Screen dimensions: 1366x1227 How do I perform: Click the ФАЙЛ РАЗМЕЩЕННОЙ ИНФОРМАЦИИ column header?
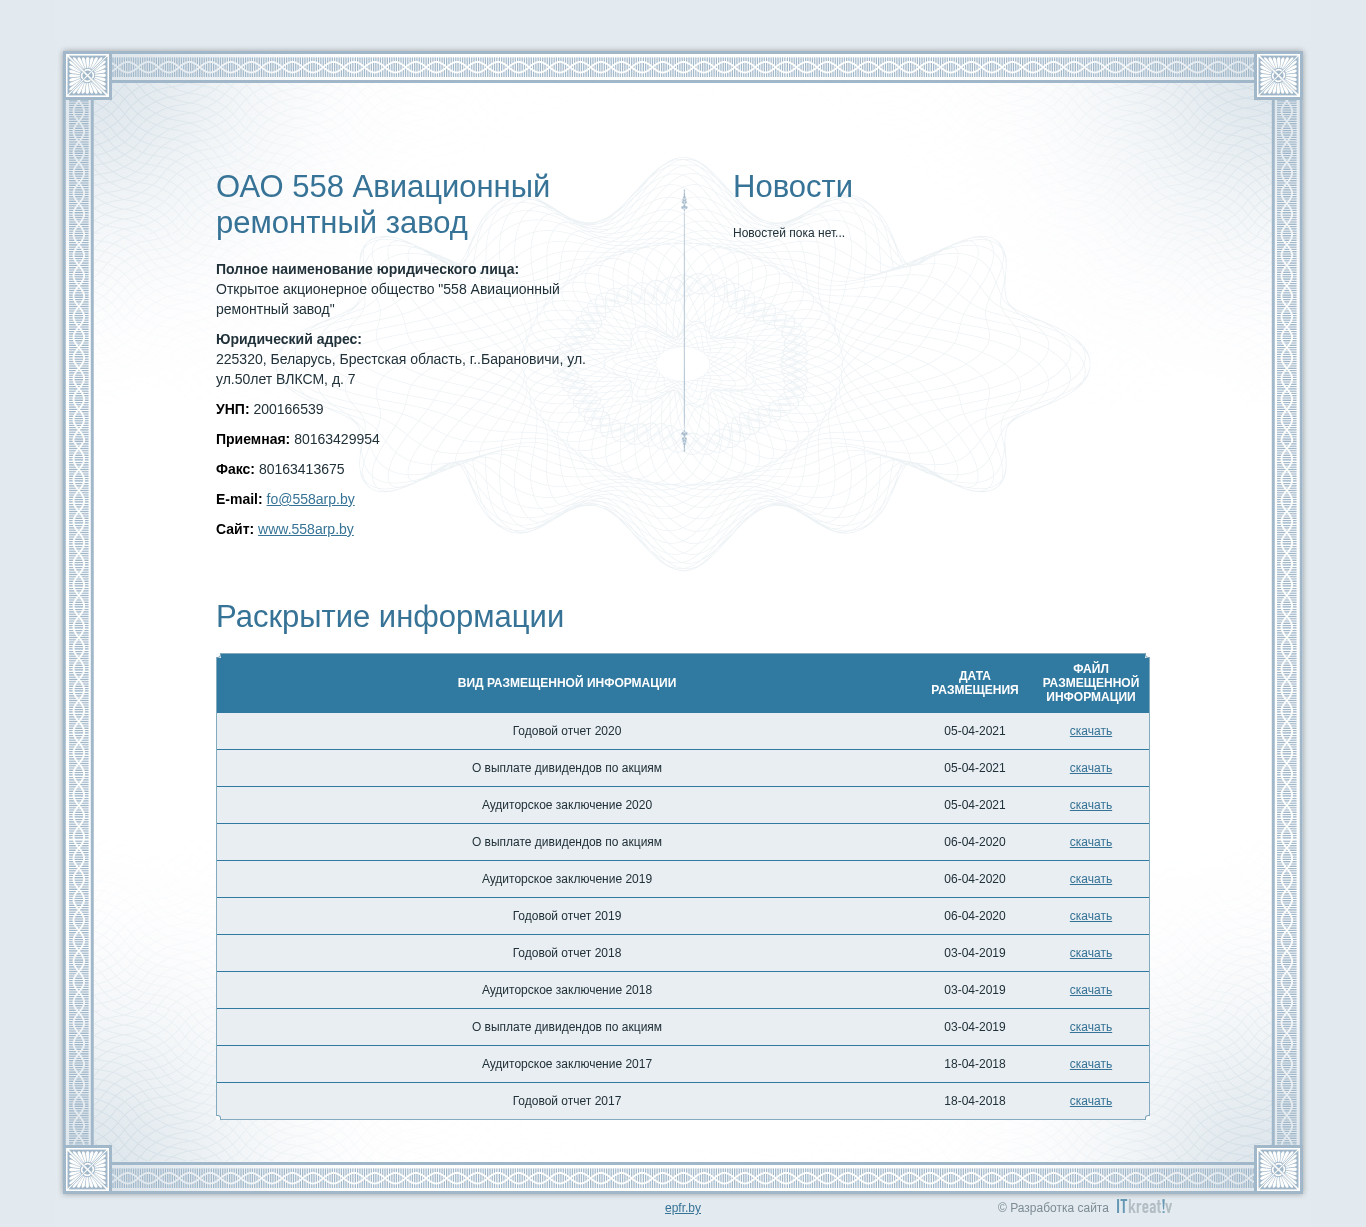pos(1090,683)
